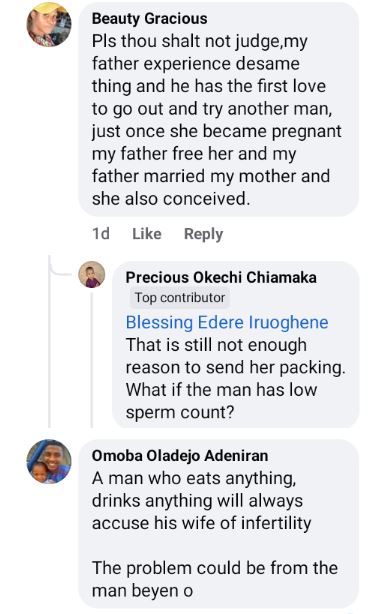
Task: Click text 'man beyen o'
Action: (142, 591)
